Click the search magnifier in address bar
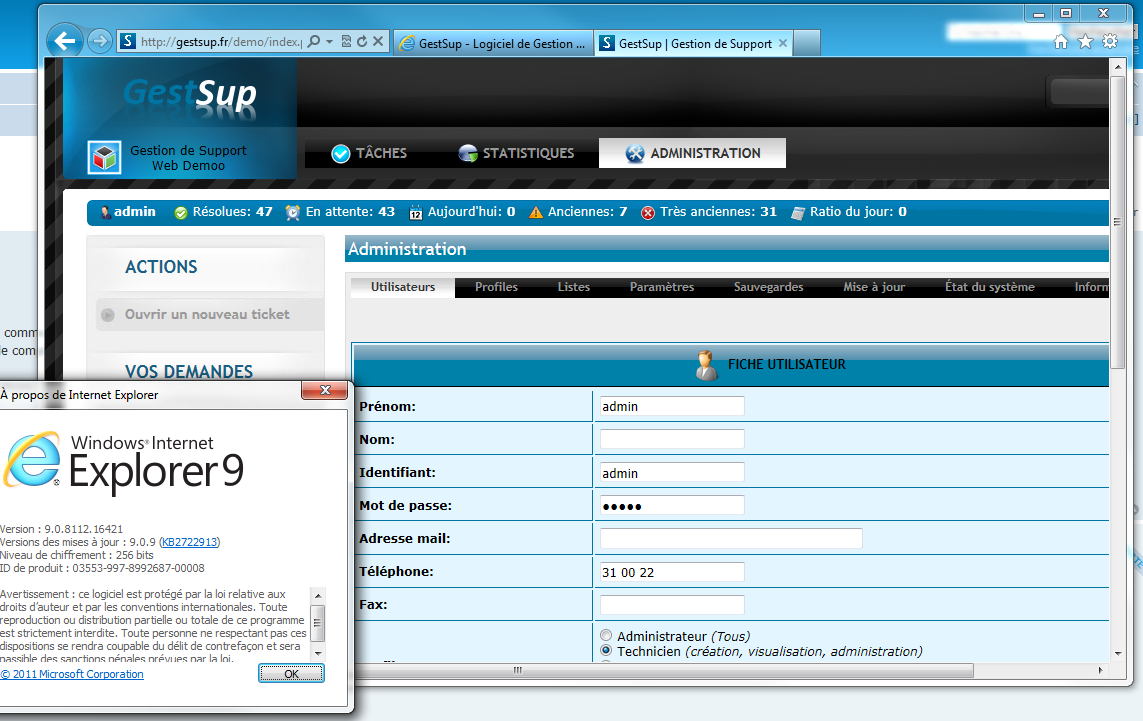This screenshot has height=721, width=1143. tap(314, 42)
